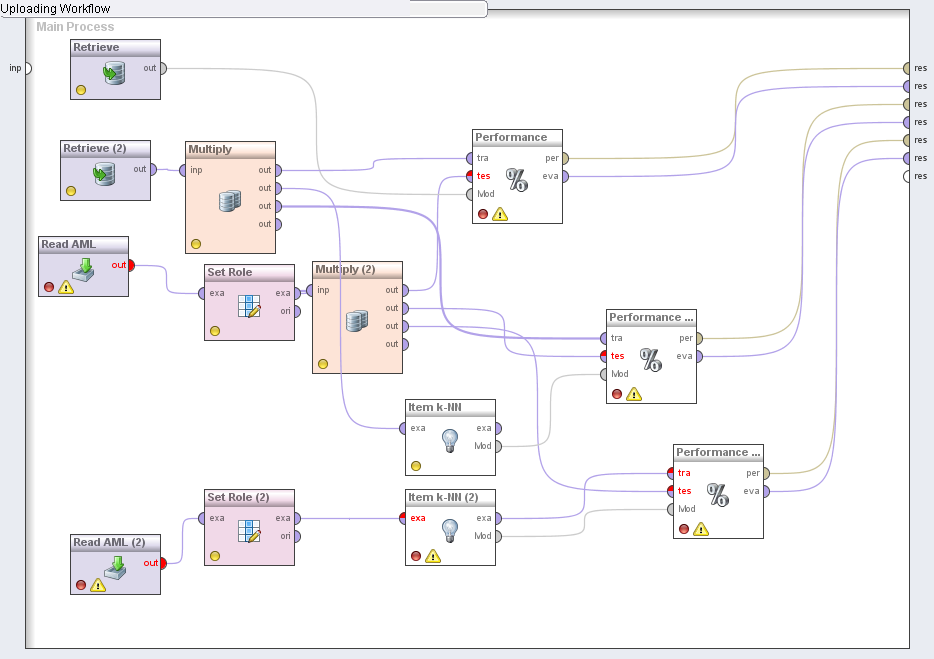This screenshot has height=659, width=934.
Task: Select the Item k-NN lightbulb icon
Action: click(450, 438)
